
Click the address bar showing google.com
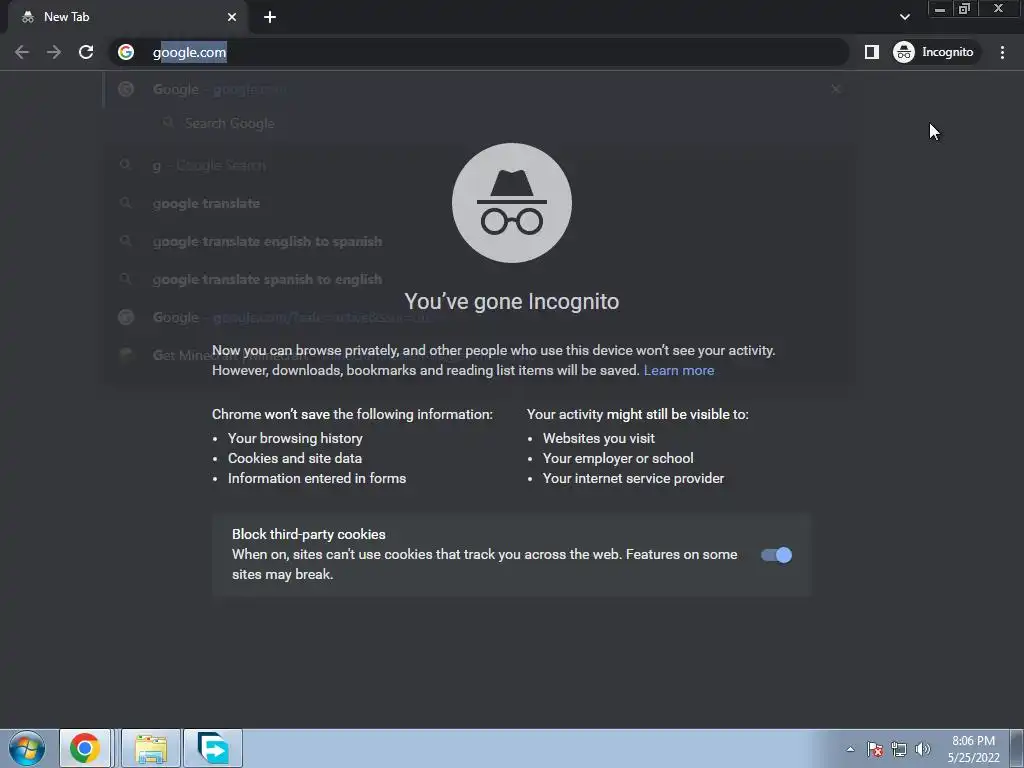(479, 52)
